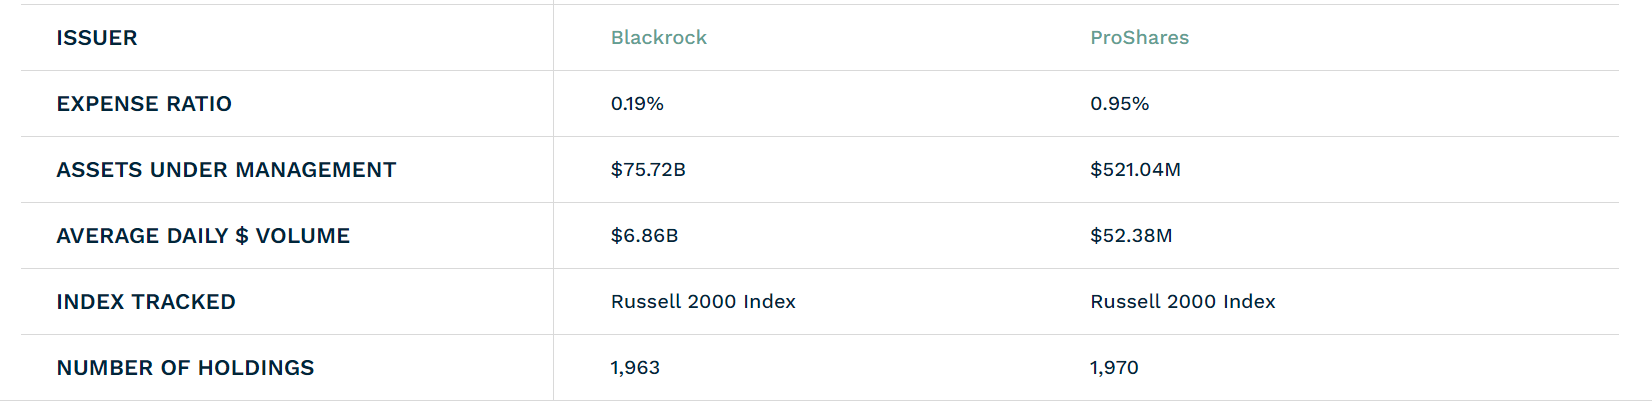Click the 1,963 holdings value
This screenshot has width=1652, height=401.
pos(635,368)
